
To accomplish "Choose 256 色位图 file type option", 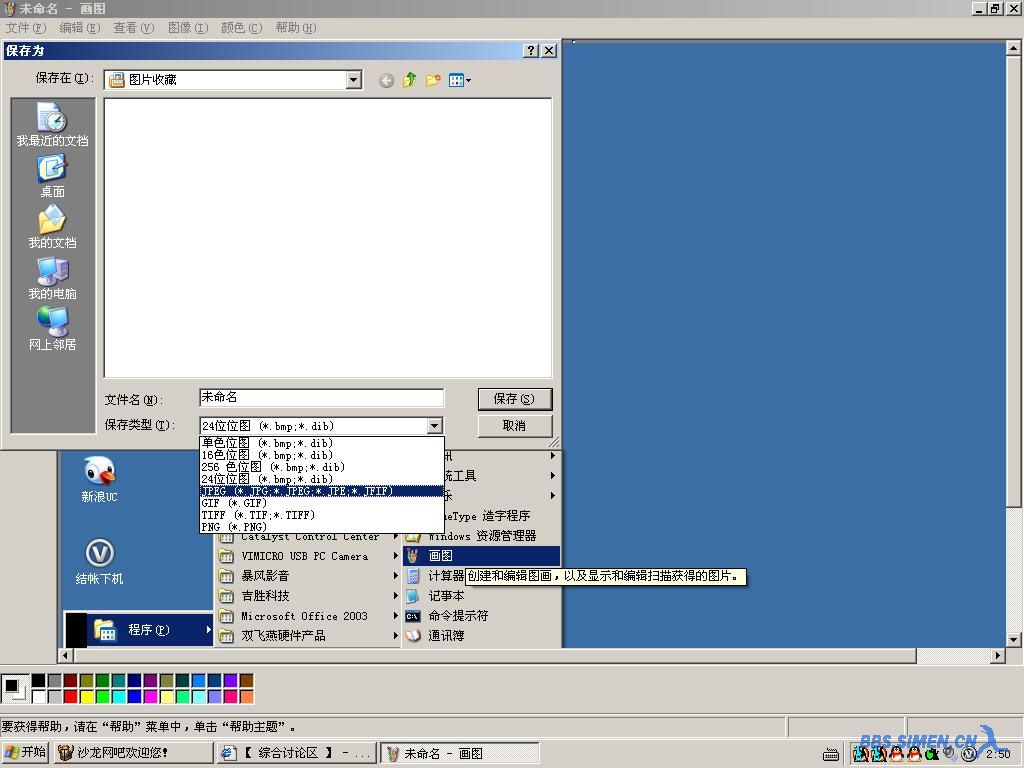I will click(321, 467).
